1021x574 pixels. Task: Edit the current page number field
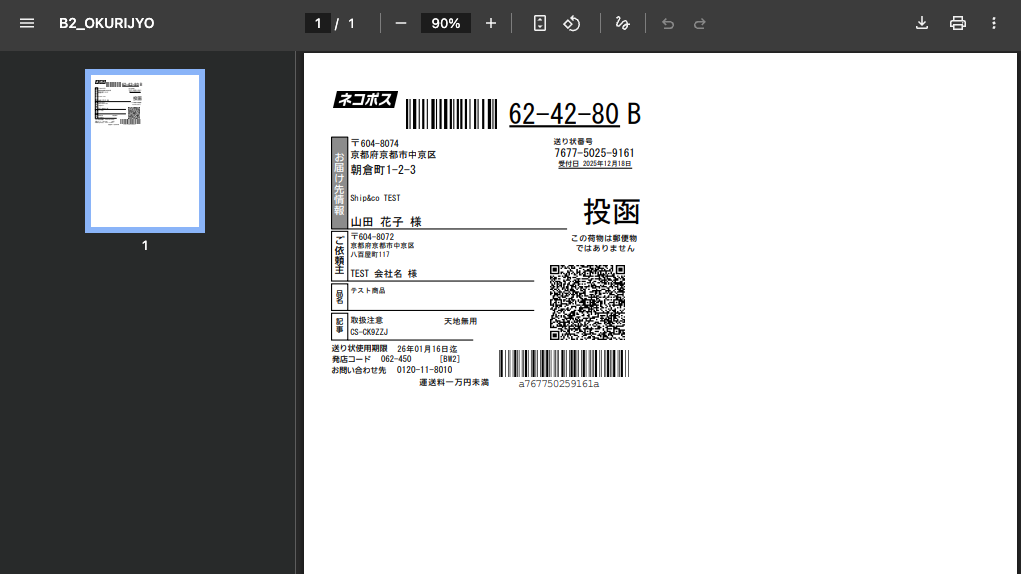(x=318, y=23)
